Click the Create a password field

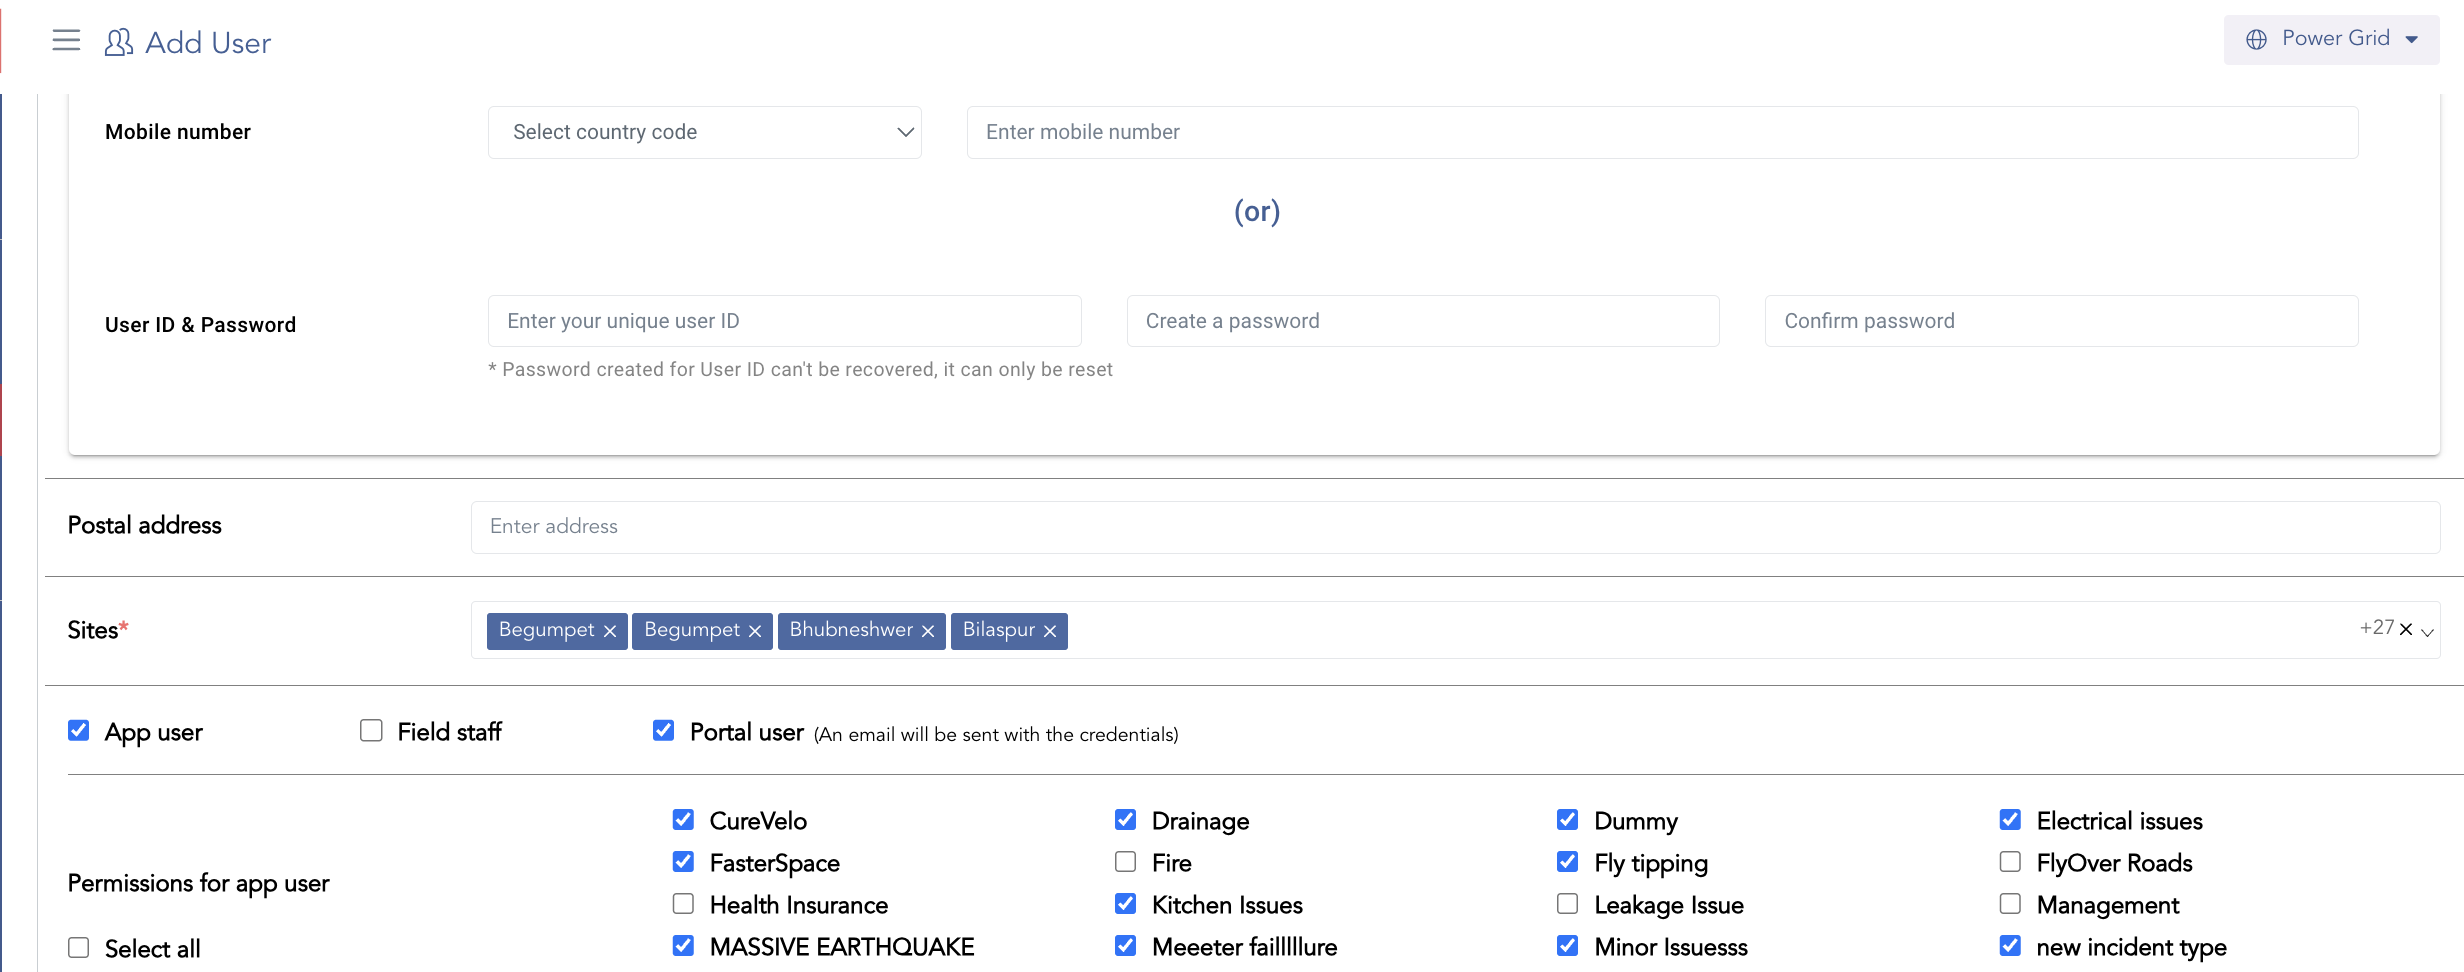tap(1422, 321)
